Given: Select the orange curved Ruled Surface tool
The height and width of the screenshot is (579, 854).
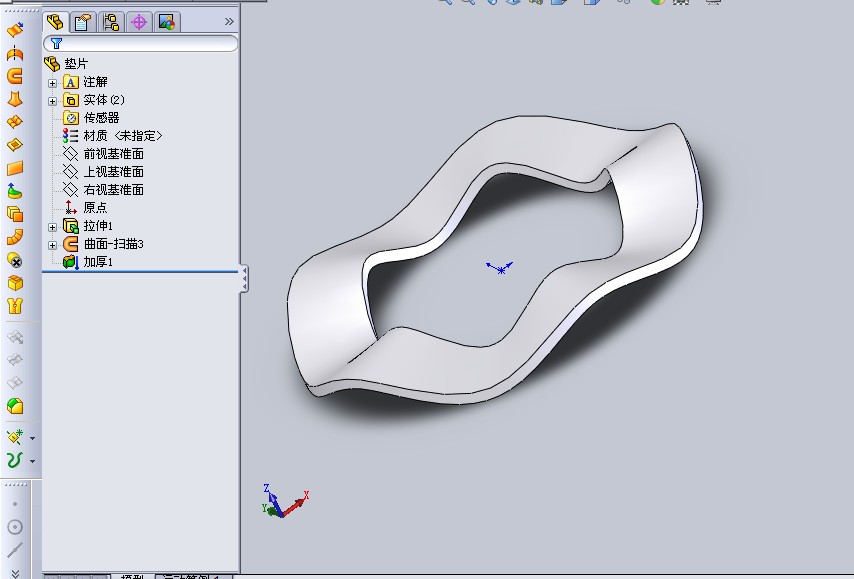Looking at the screenshot, I should (15, 237).
